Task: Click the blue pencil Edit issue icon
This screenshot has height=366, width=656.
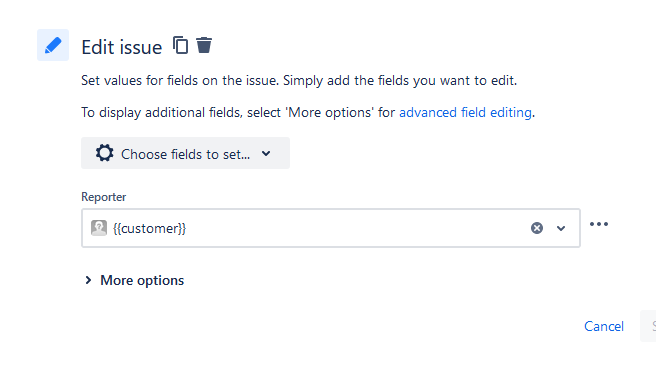Action: pyautogui.click(x=53, y=45)
